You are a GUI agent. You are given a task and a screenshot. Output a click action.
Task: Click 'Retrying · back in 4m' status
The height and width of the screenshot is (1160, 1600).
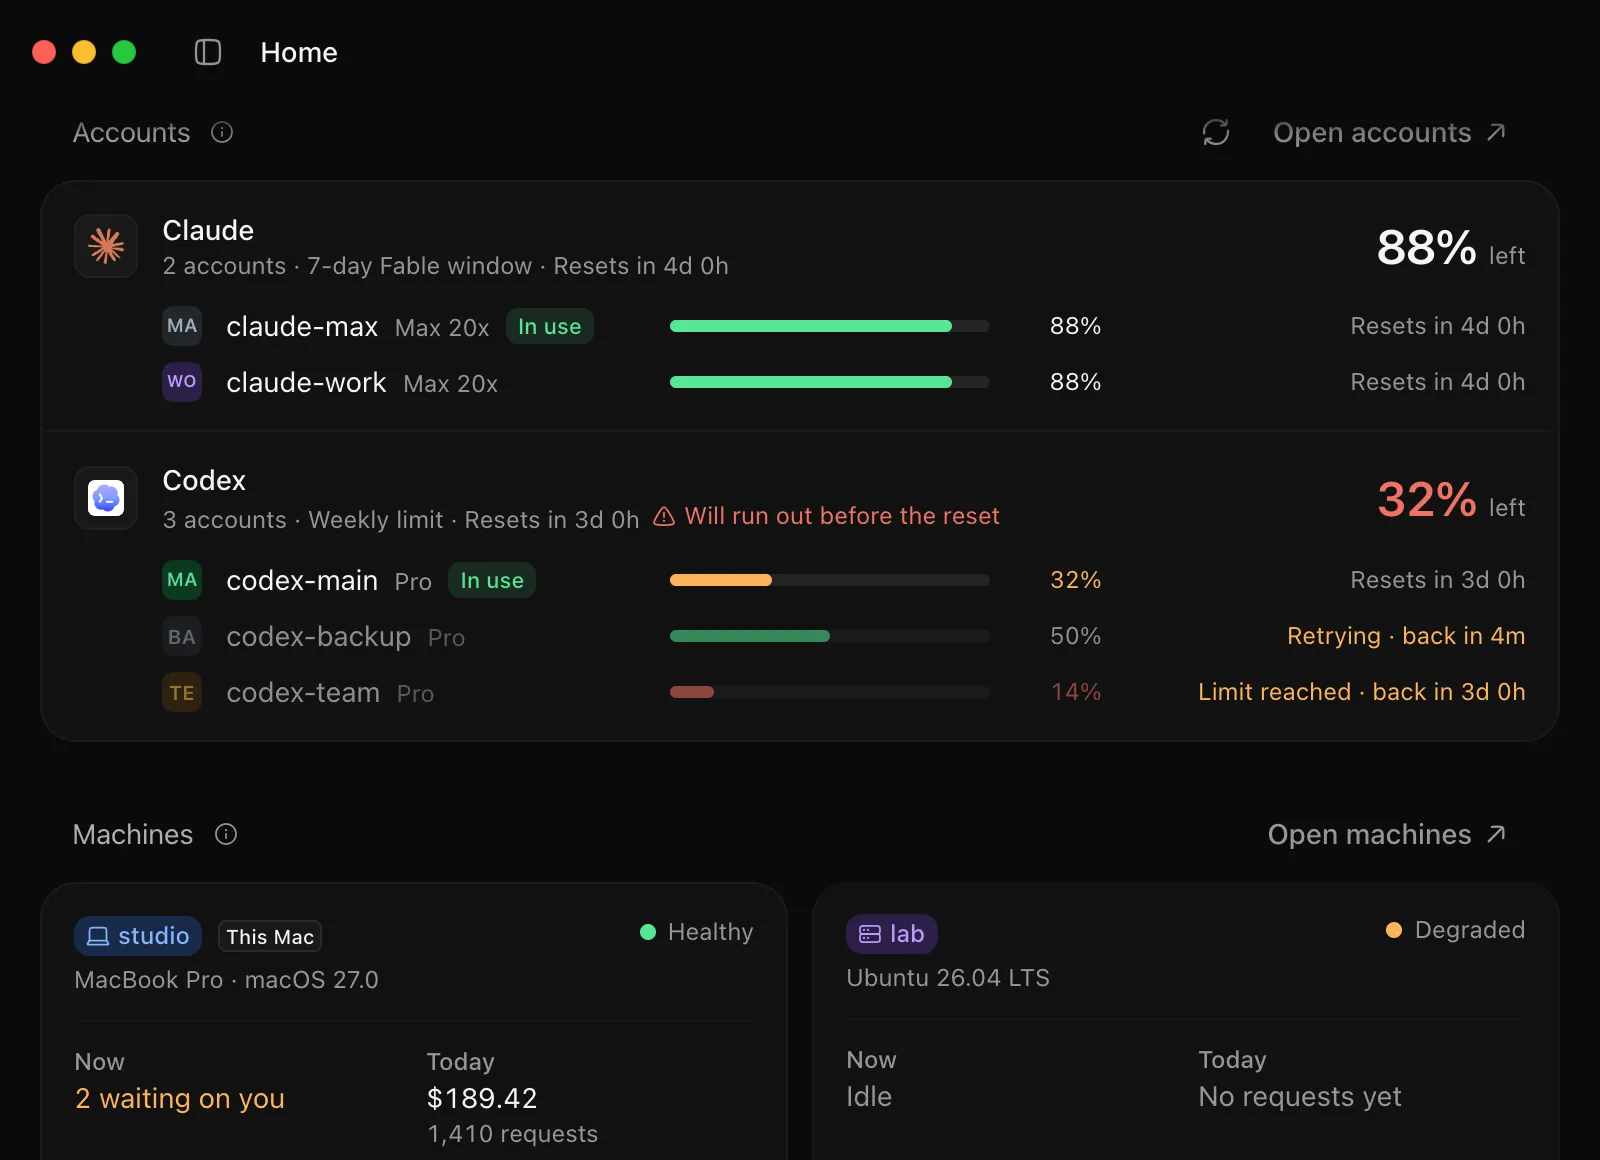pyautogui.click(x=1406, y=636)
